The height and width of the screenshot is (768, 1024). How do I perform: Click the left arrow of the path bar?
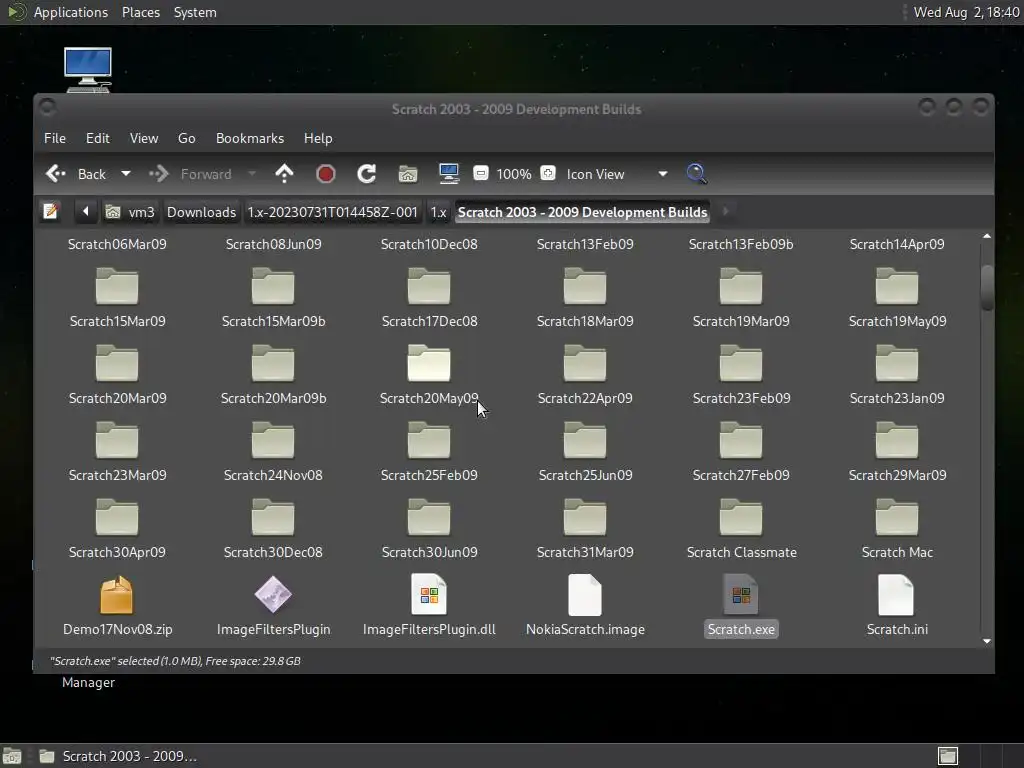coord(86,212)
